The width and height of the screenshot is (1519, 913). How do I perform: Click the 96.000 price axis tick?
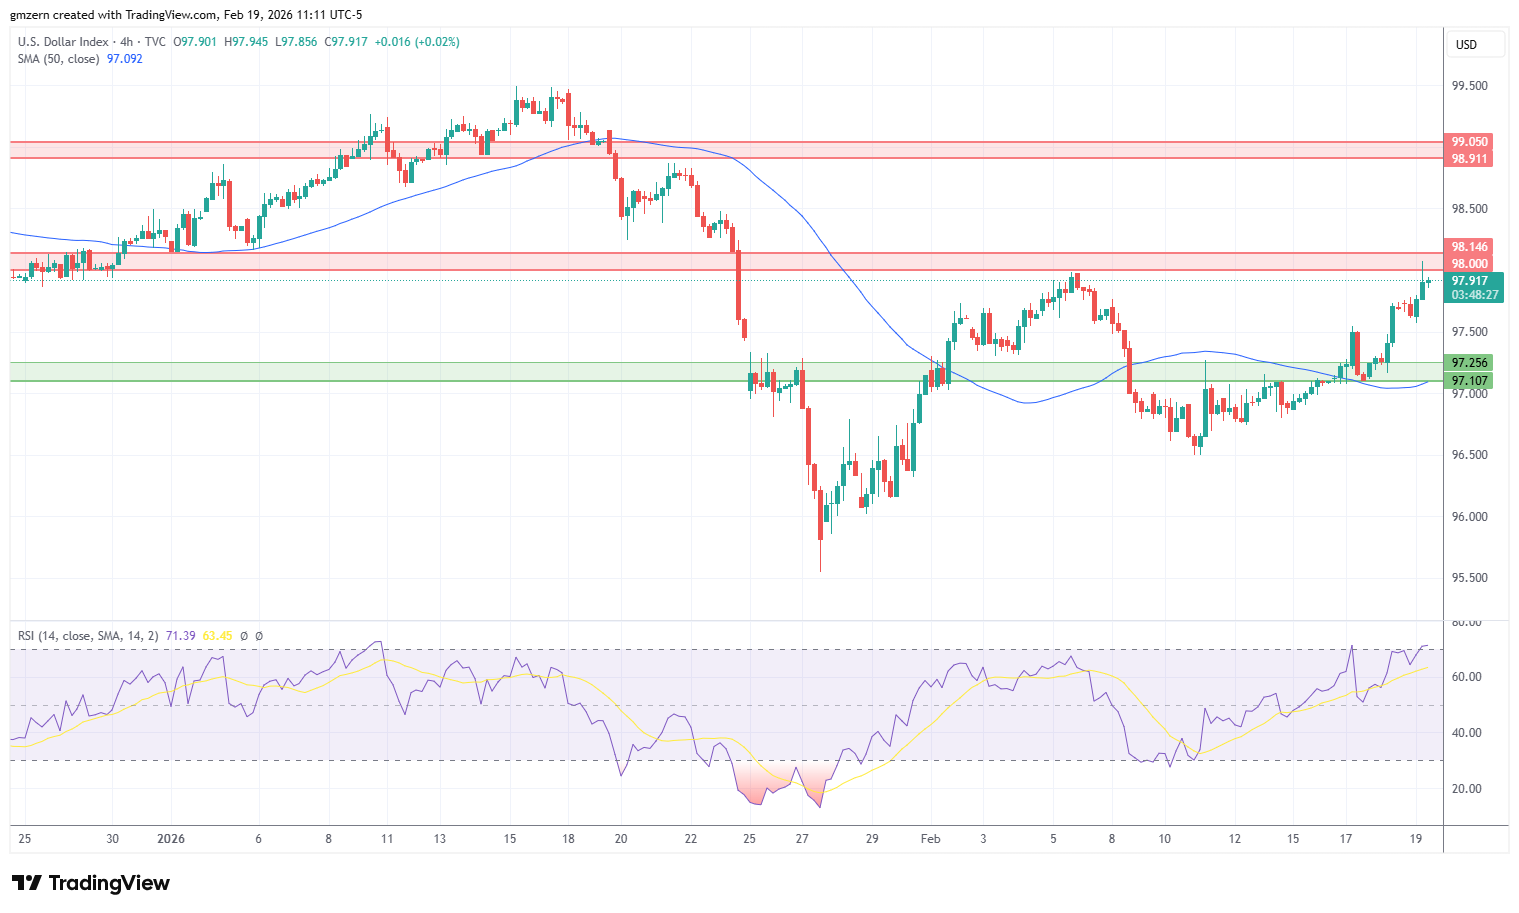(1469, 517)
